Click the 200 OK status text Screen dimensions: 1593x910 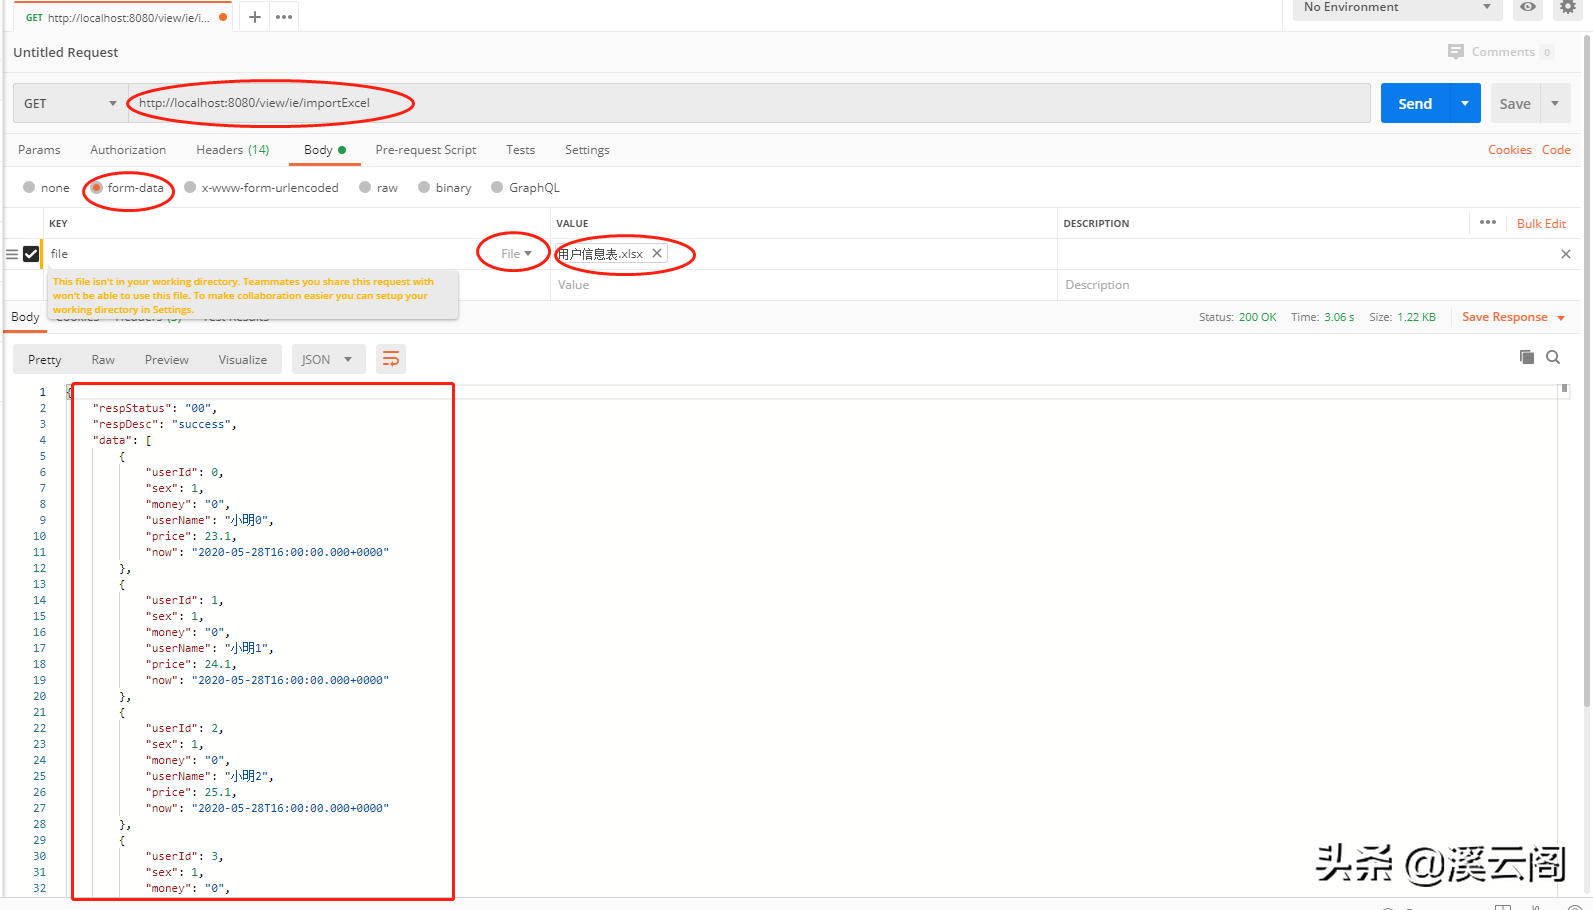pyautogui.click(x=1257, y=317)
